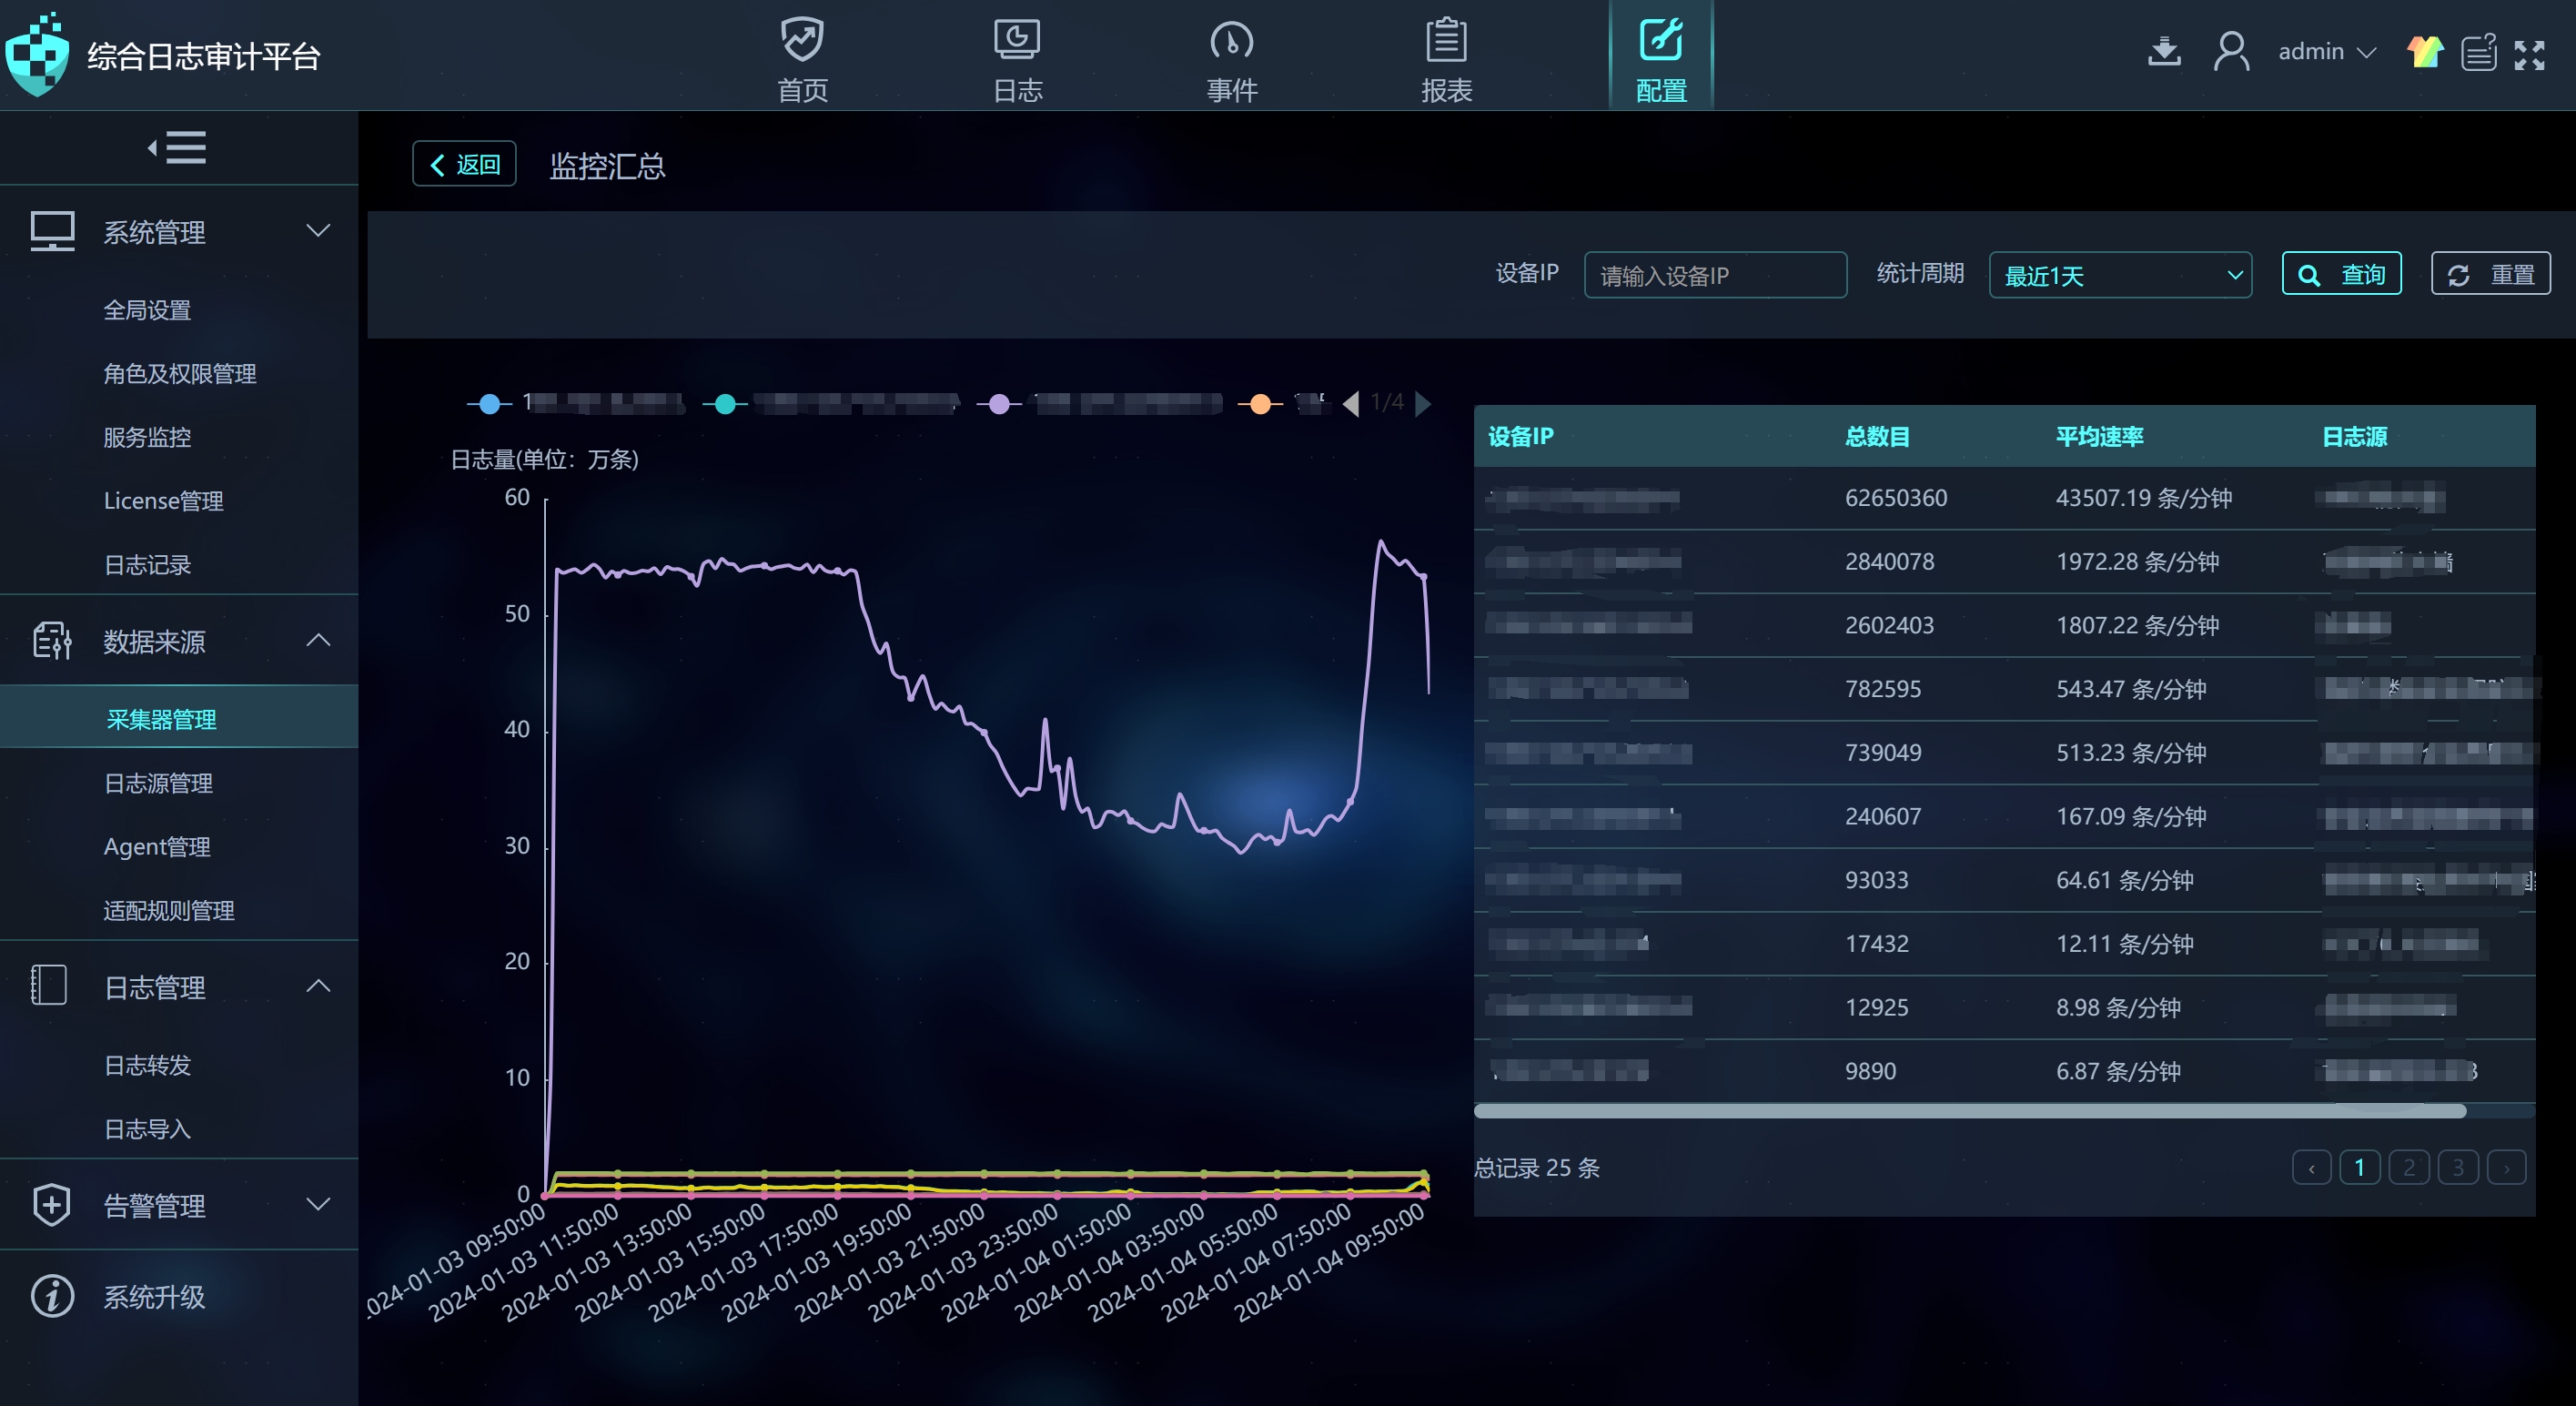Image resolution: width=2576 pixels, height=1406 pixels.
Task: Open the 统计周期 dropdown showing 最近1天
Action: click(2120, 275)
